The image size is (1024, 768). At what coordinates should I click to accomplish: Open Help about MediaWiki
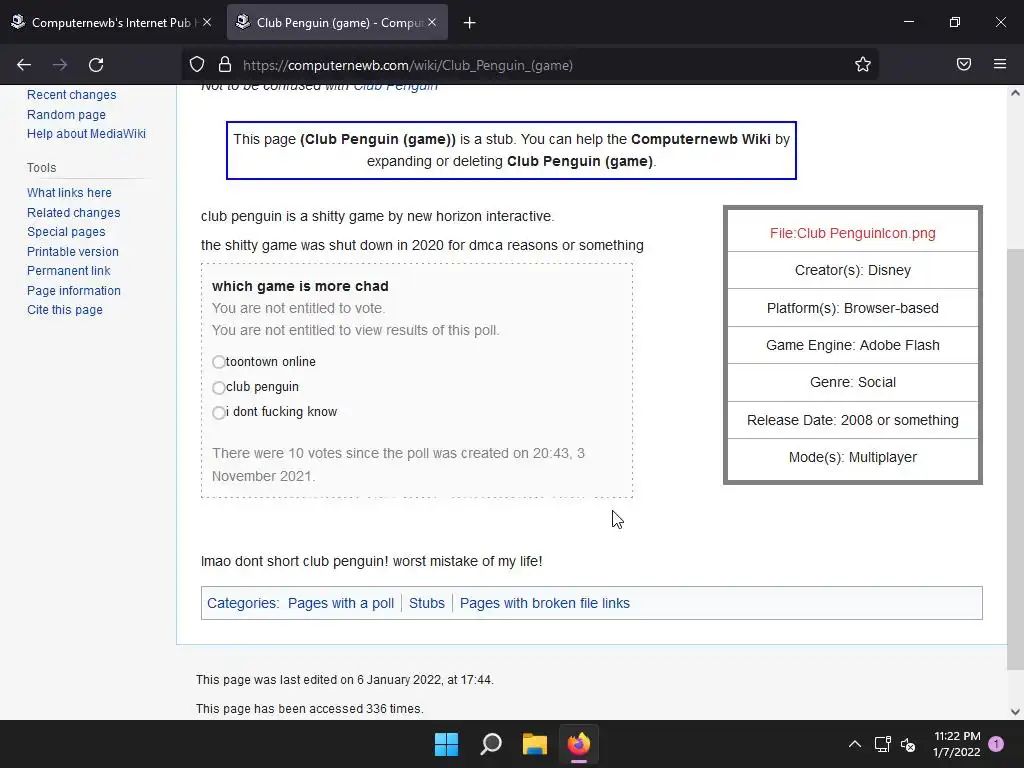click(x=86, y=133)
